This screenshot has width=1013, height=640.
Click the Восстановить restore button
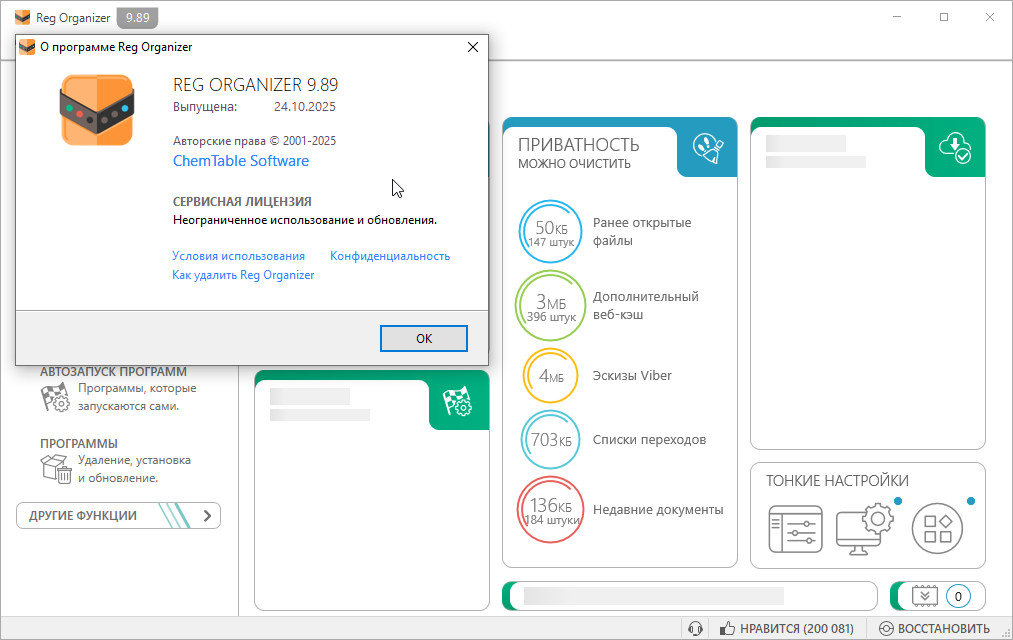(x=934, y=629)
